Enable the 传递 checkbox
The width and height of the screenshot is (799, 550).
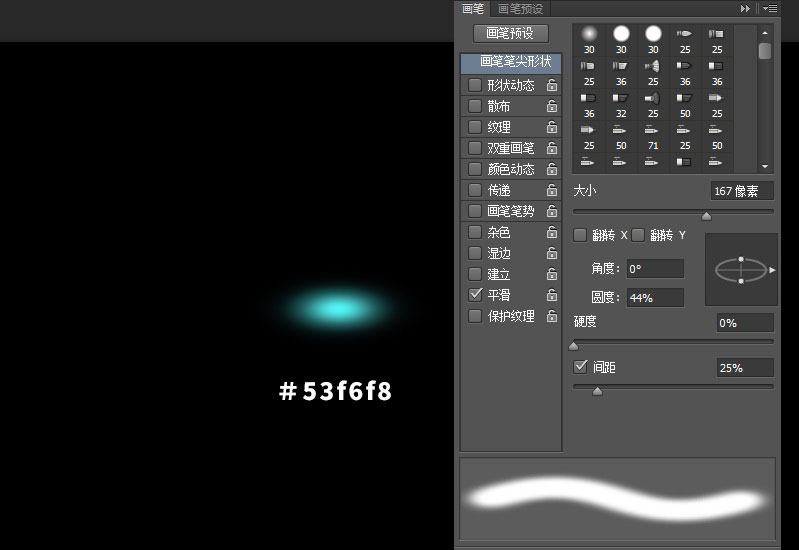click(x=475, y=190)
